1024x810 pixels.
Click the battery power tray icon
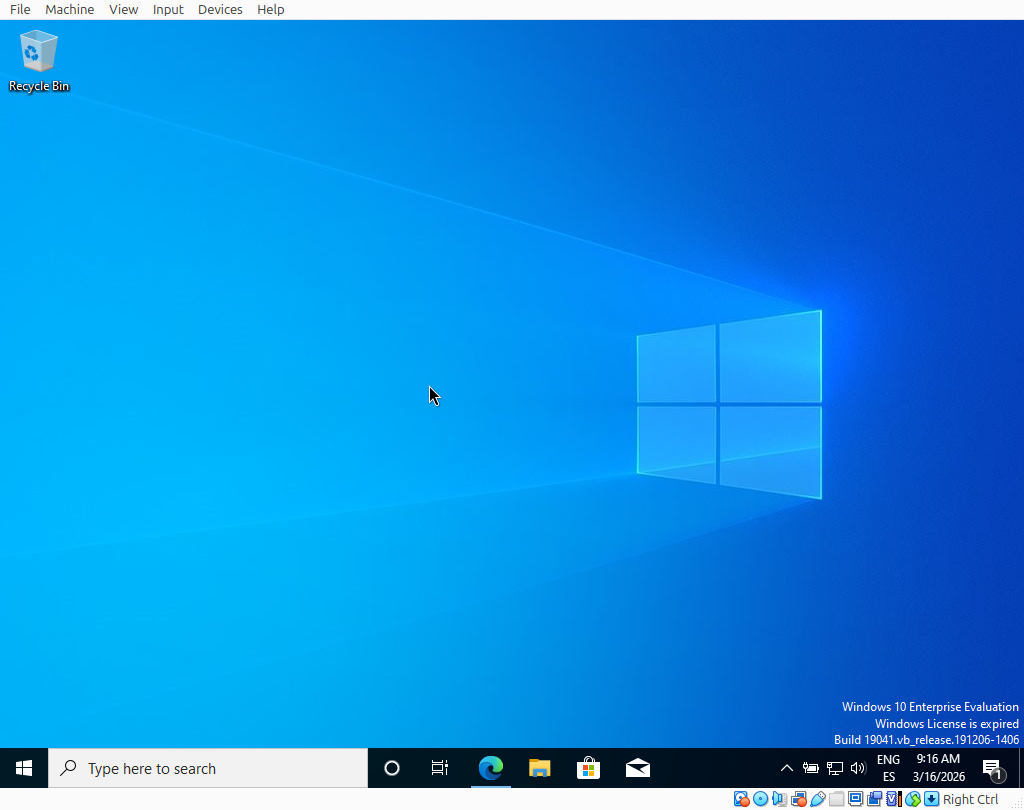click(x=811, y=768)
